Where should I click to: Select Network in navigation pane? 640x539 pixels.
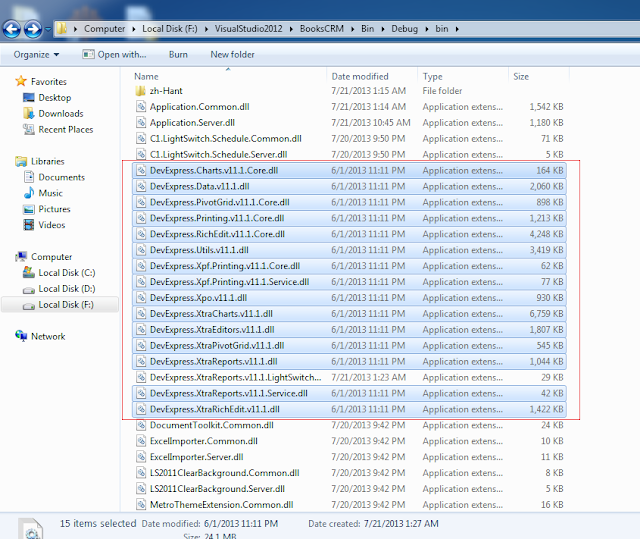click(x=48, y=336)
